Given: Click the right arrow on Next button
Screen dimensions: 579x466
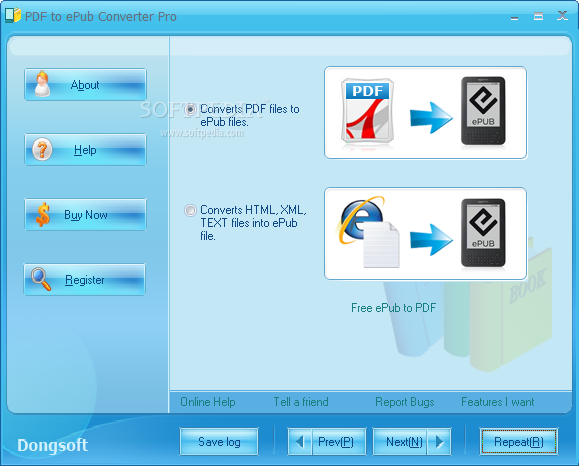Looking at the screenshot, I should (x=439, y=442).
